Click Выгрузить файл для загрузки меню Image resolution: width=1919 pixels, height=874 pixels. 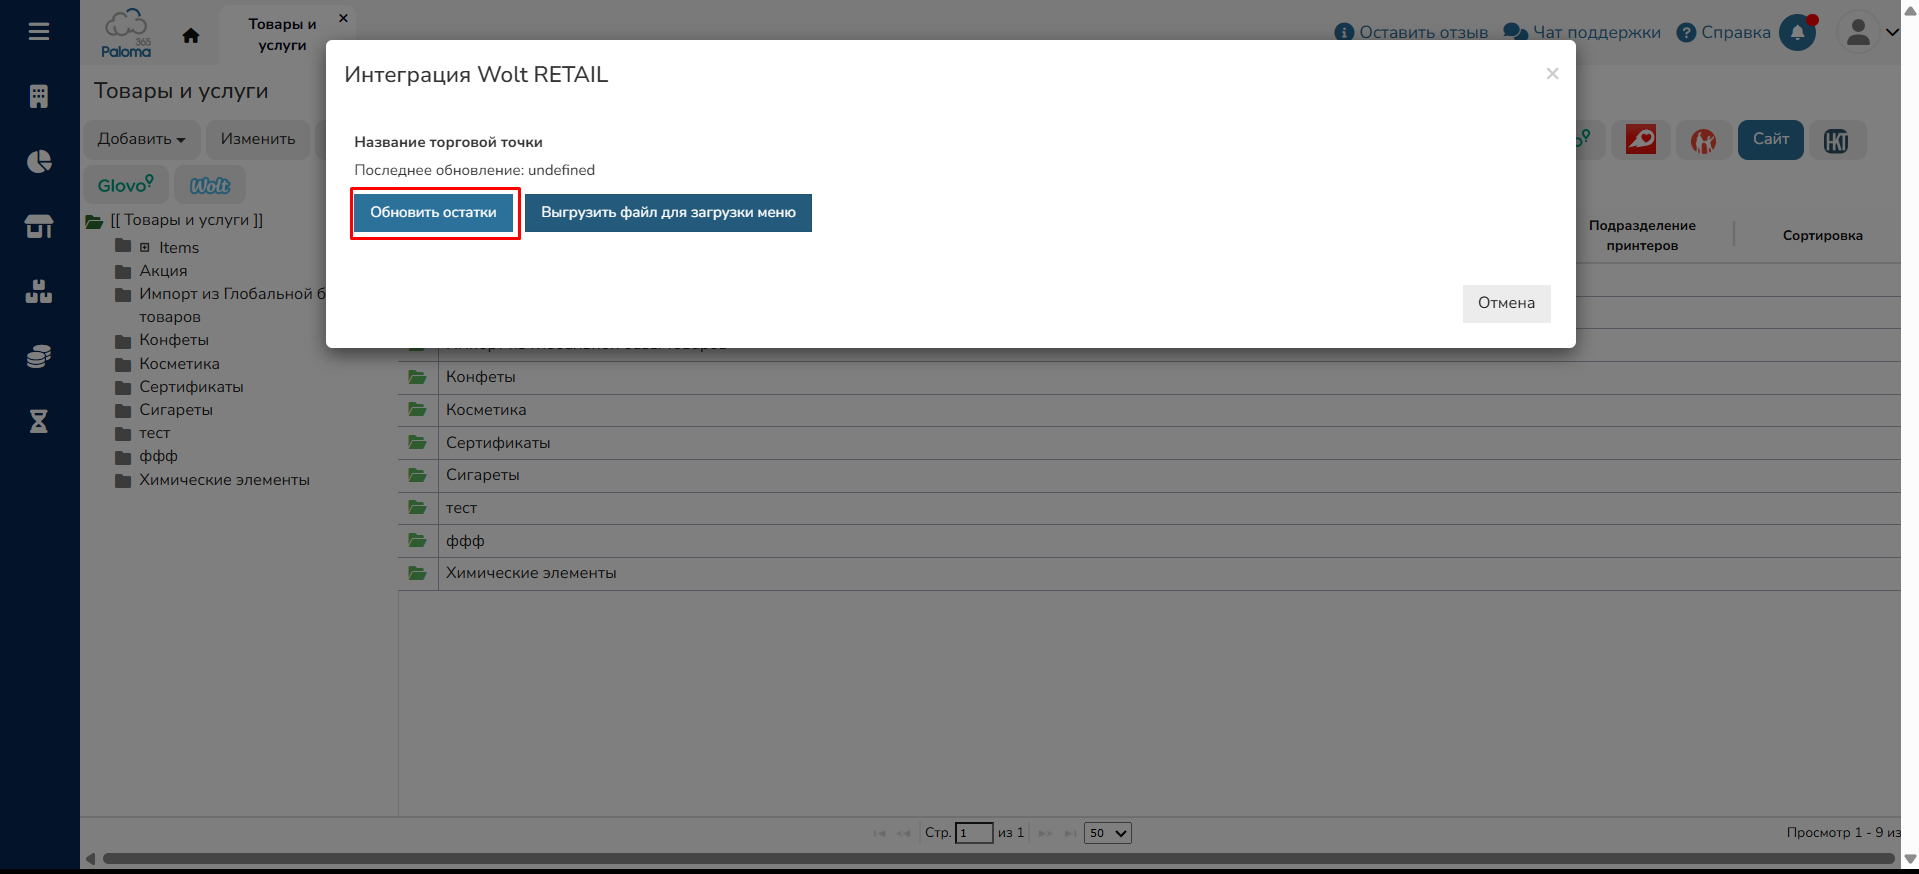668,213
